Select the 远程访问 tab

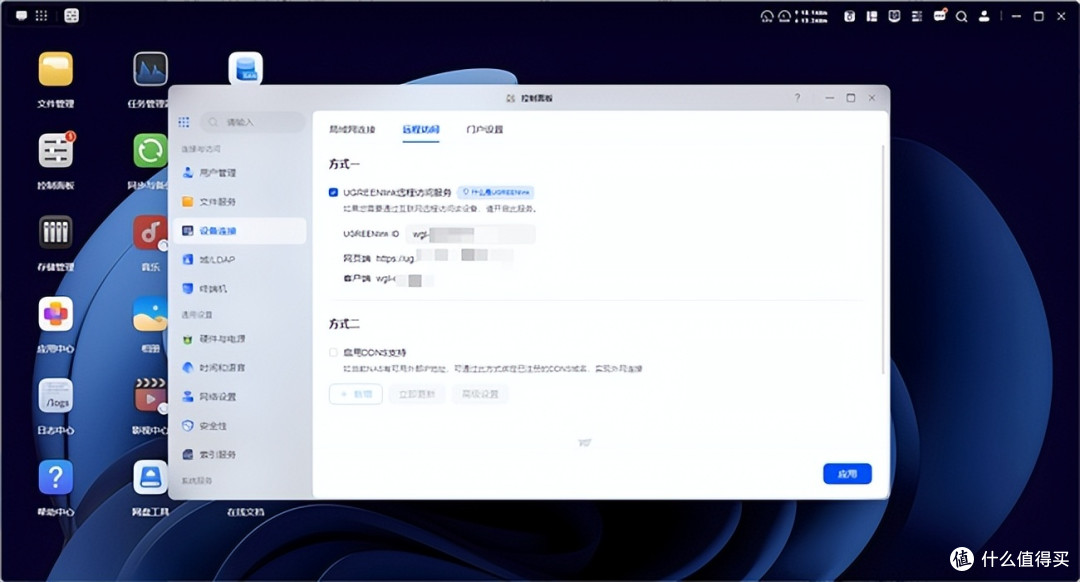[x=421, y=129]
